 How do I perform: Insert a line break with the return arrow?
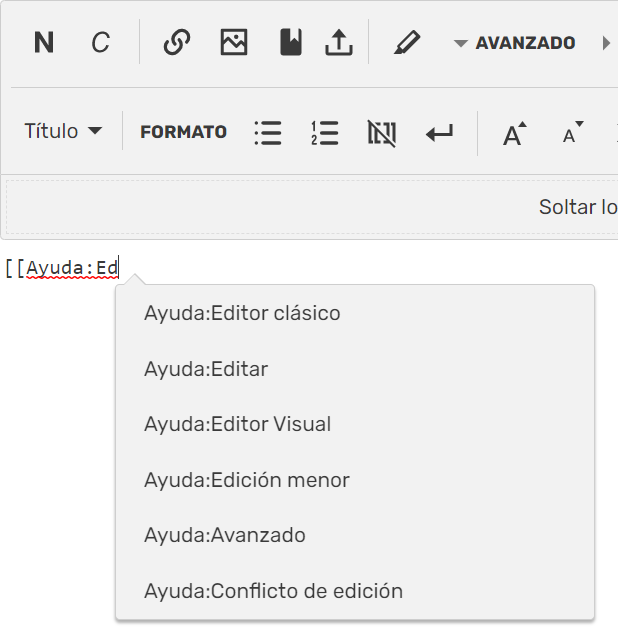point(439,132)
